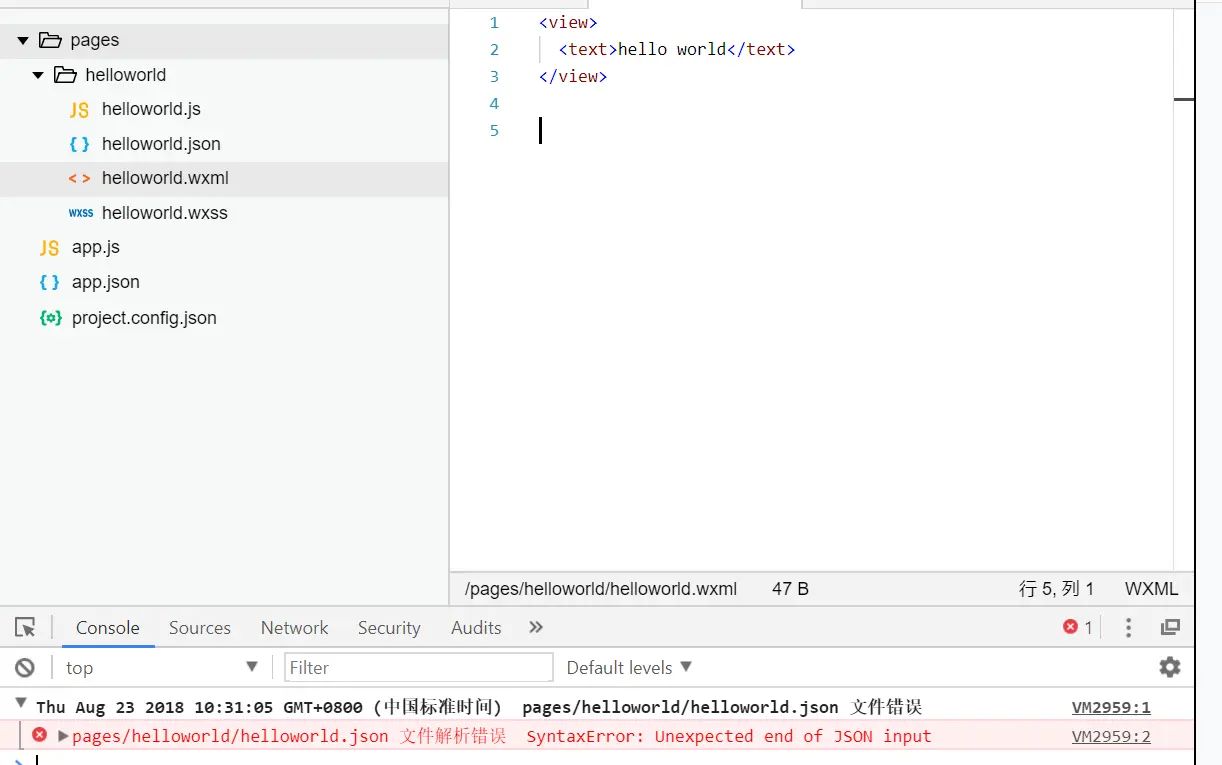The image size is (1222, 765).
Task: Click the braces icon of helloworld.json
Action: coord(79,144)
